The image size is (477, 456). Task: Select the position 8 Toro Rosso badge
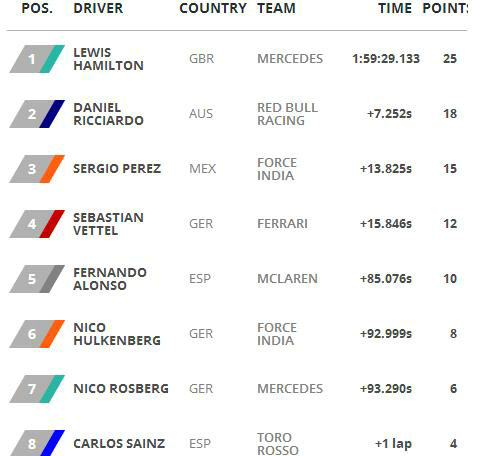pos(37,443)
